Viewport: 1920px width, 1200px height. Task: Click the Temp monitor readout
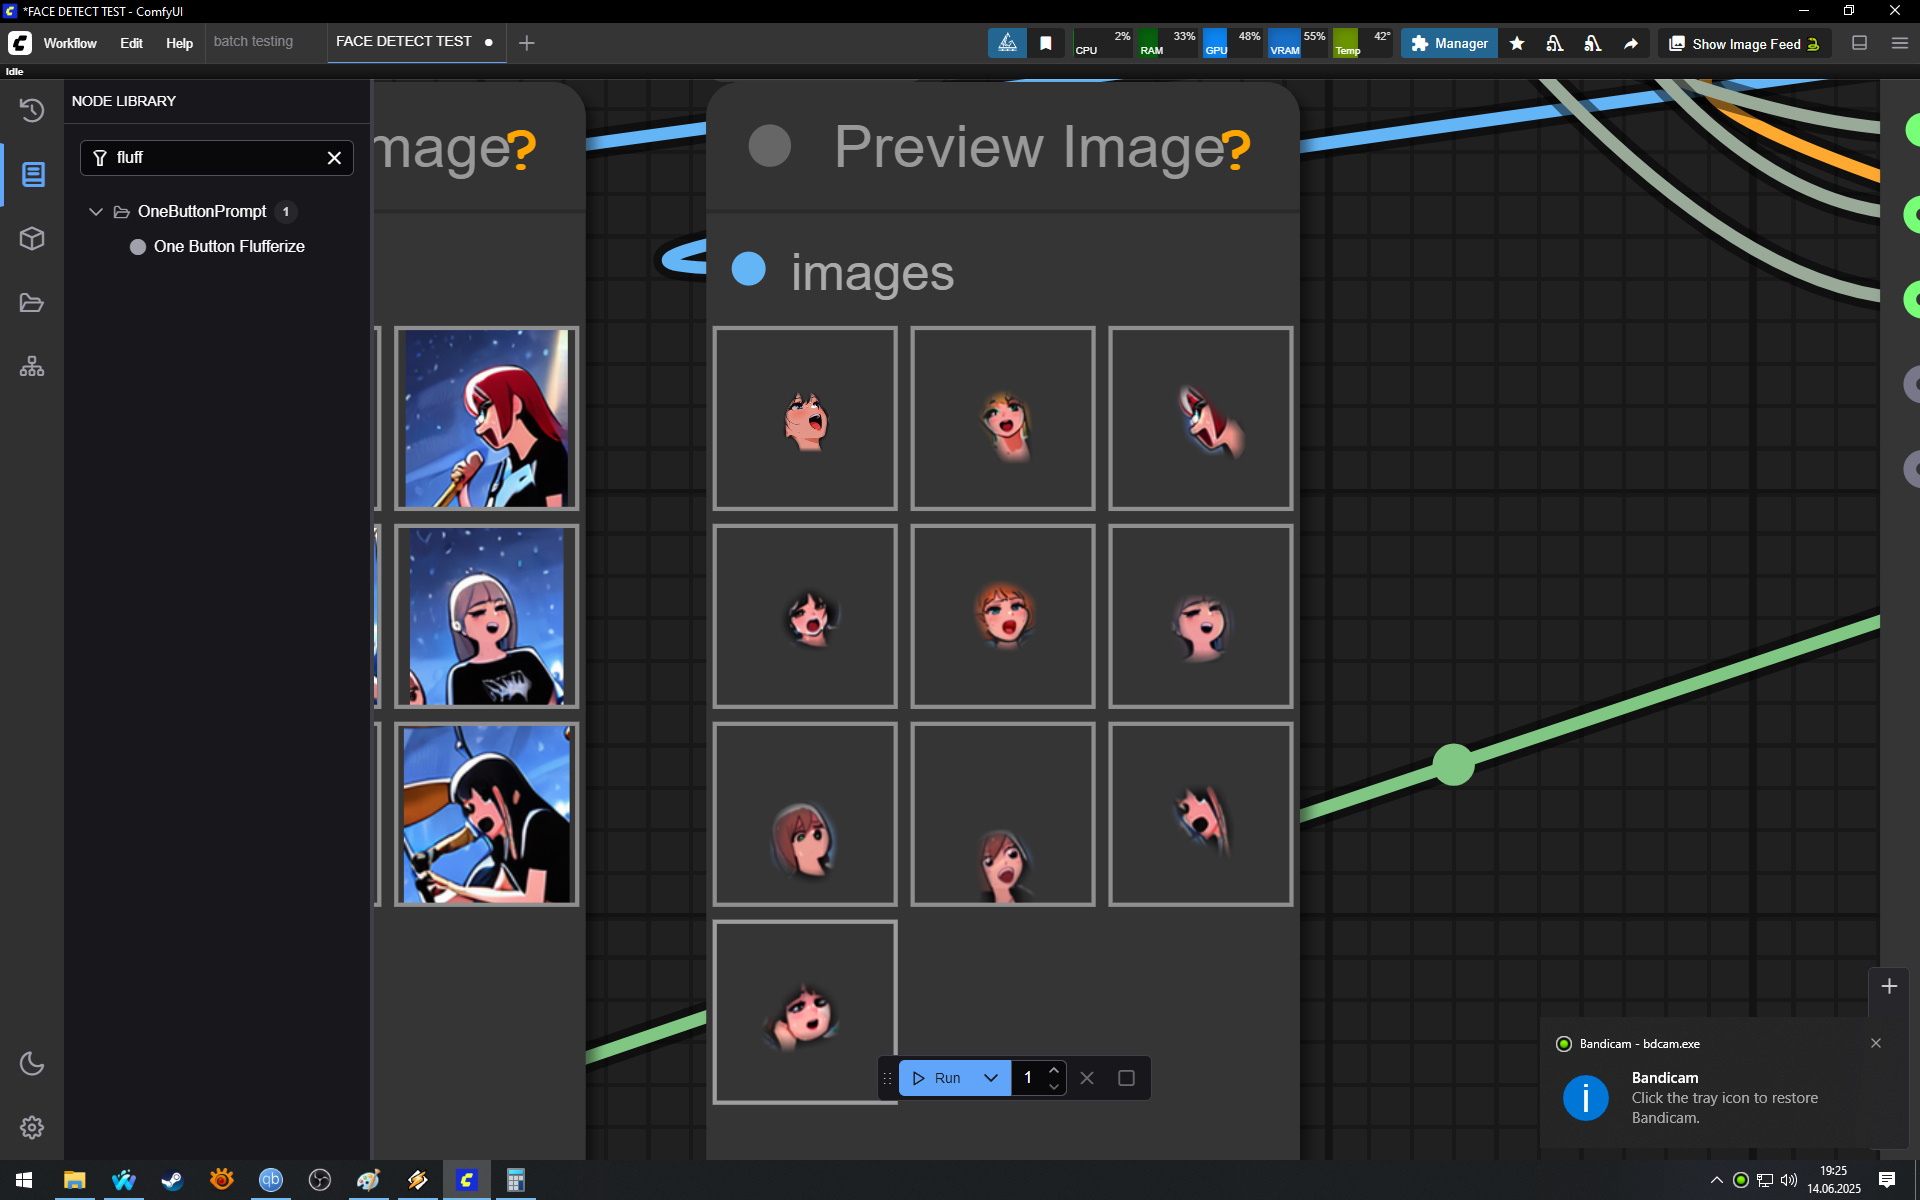(x=1363, y=43)
